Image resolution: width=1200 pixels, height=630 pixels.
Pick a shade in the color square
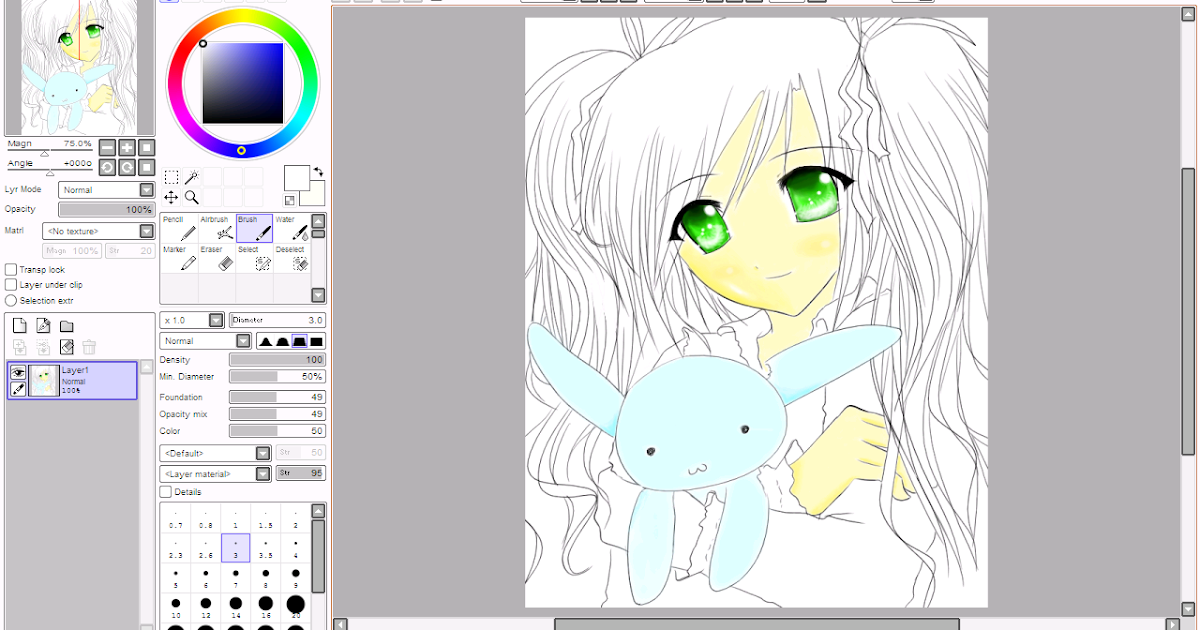243,82
